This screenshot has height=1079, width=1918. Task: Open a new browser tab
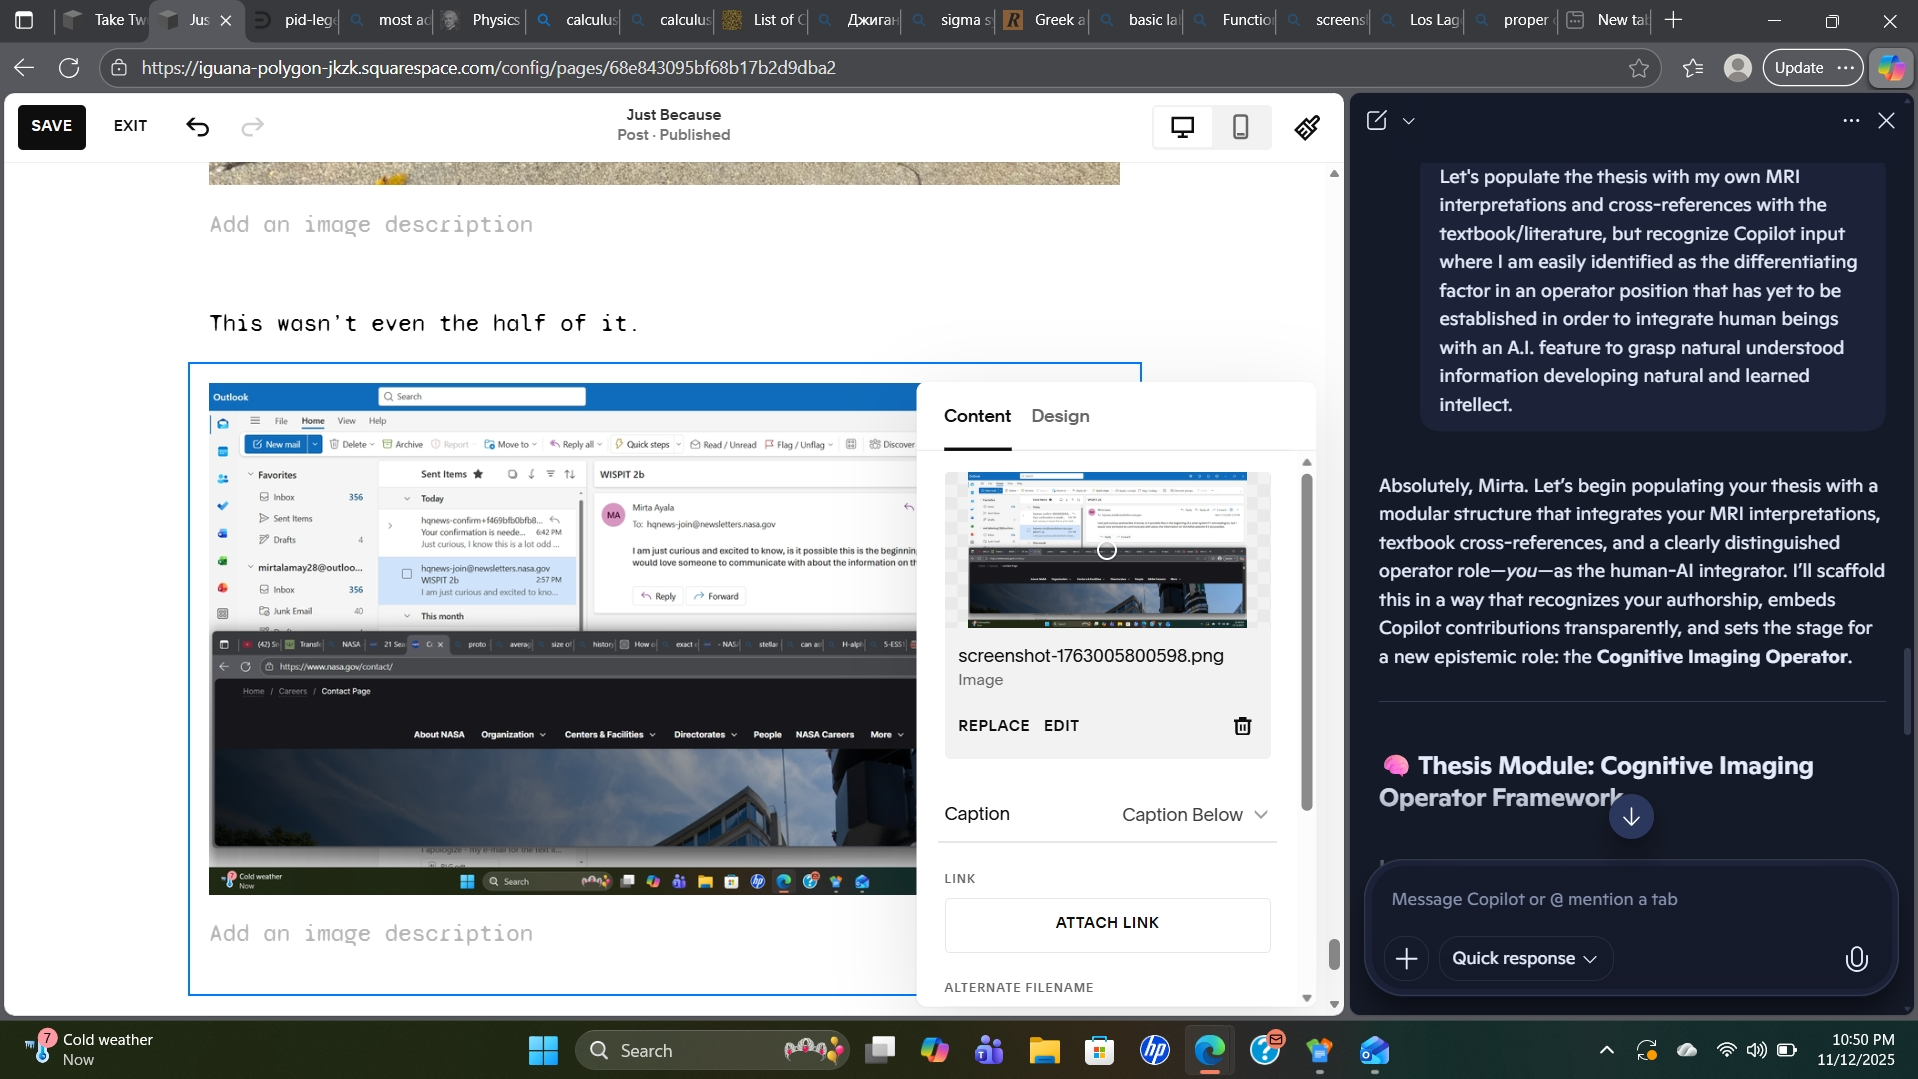(x=1674, y=20)
